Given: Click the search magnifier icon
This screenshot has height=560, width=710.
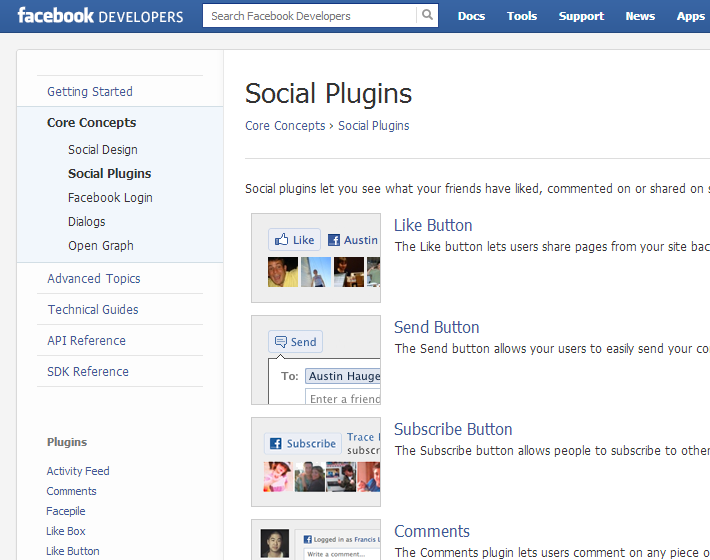Looking at the screenshot, I should 427,15.
